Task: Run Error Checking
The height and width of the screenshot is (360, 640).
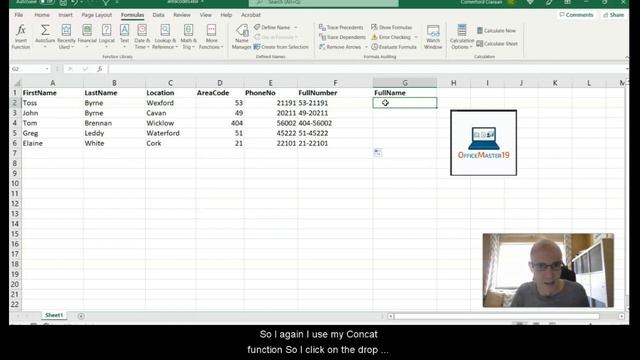Action: pos(391,37)
